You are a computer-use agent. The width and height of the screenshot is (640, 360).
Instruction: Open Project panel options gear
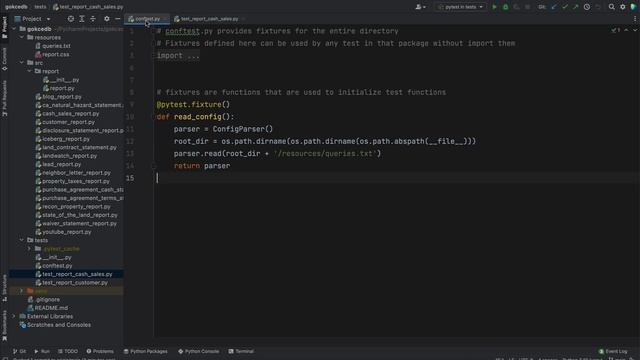tap(107, 19)
